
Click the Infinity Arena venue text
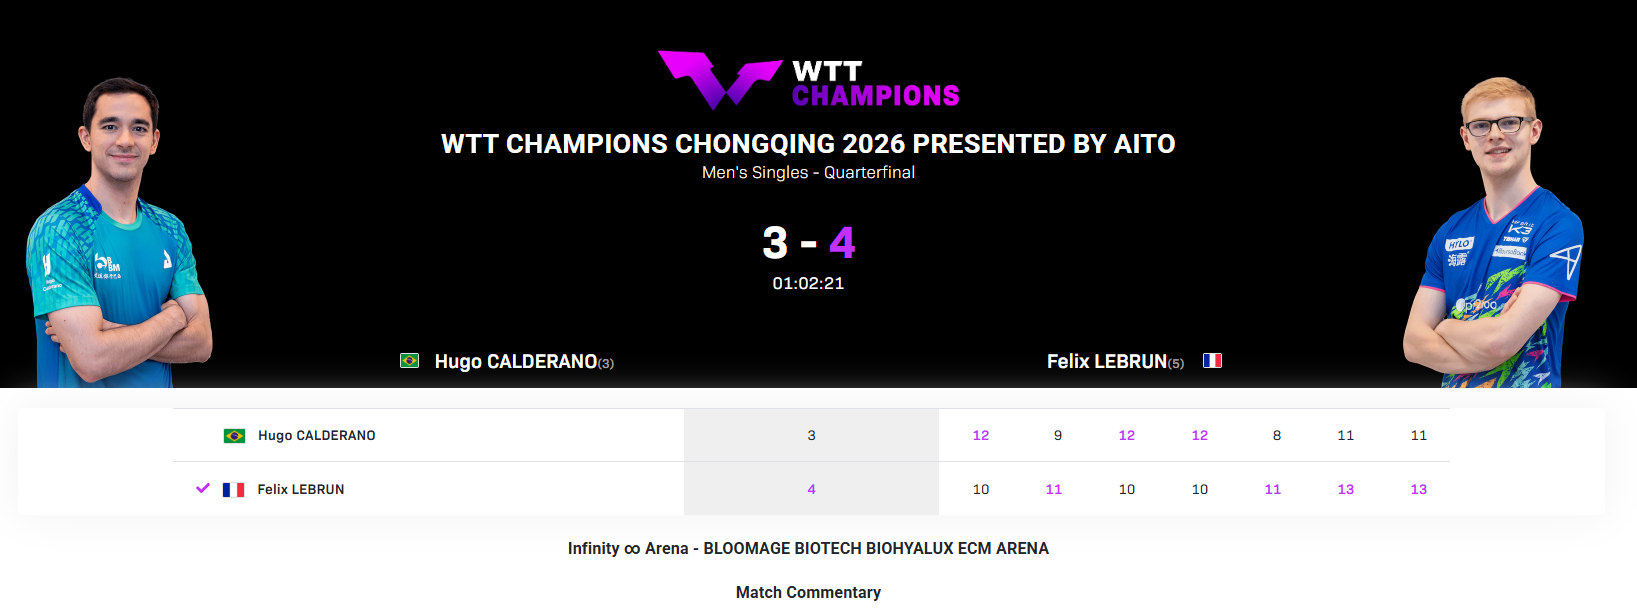(808, 549)
